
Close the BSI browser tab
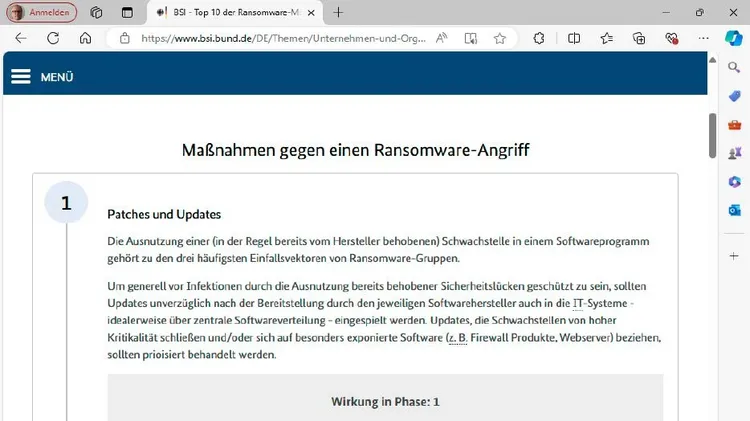[311, 13]
